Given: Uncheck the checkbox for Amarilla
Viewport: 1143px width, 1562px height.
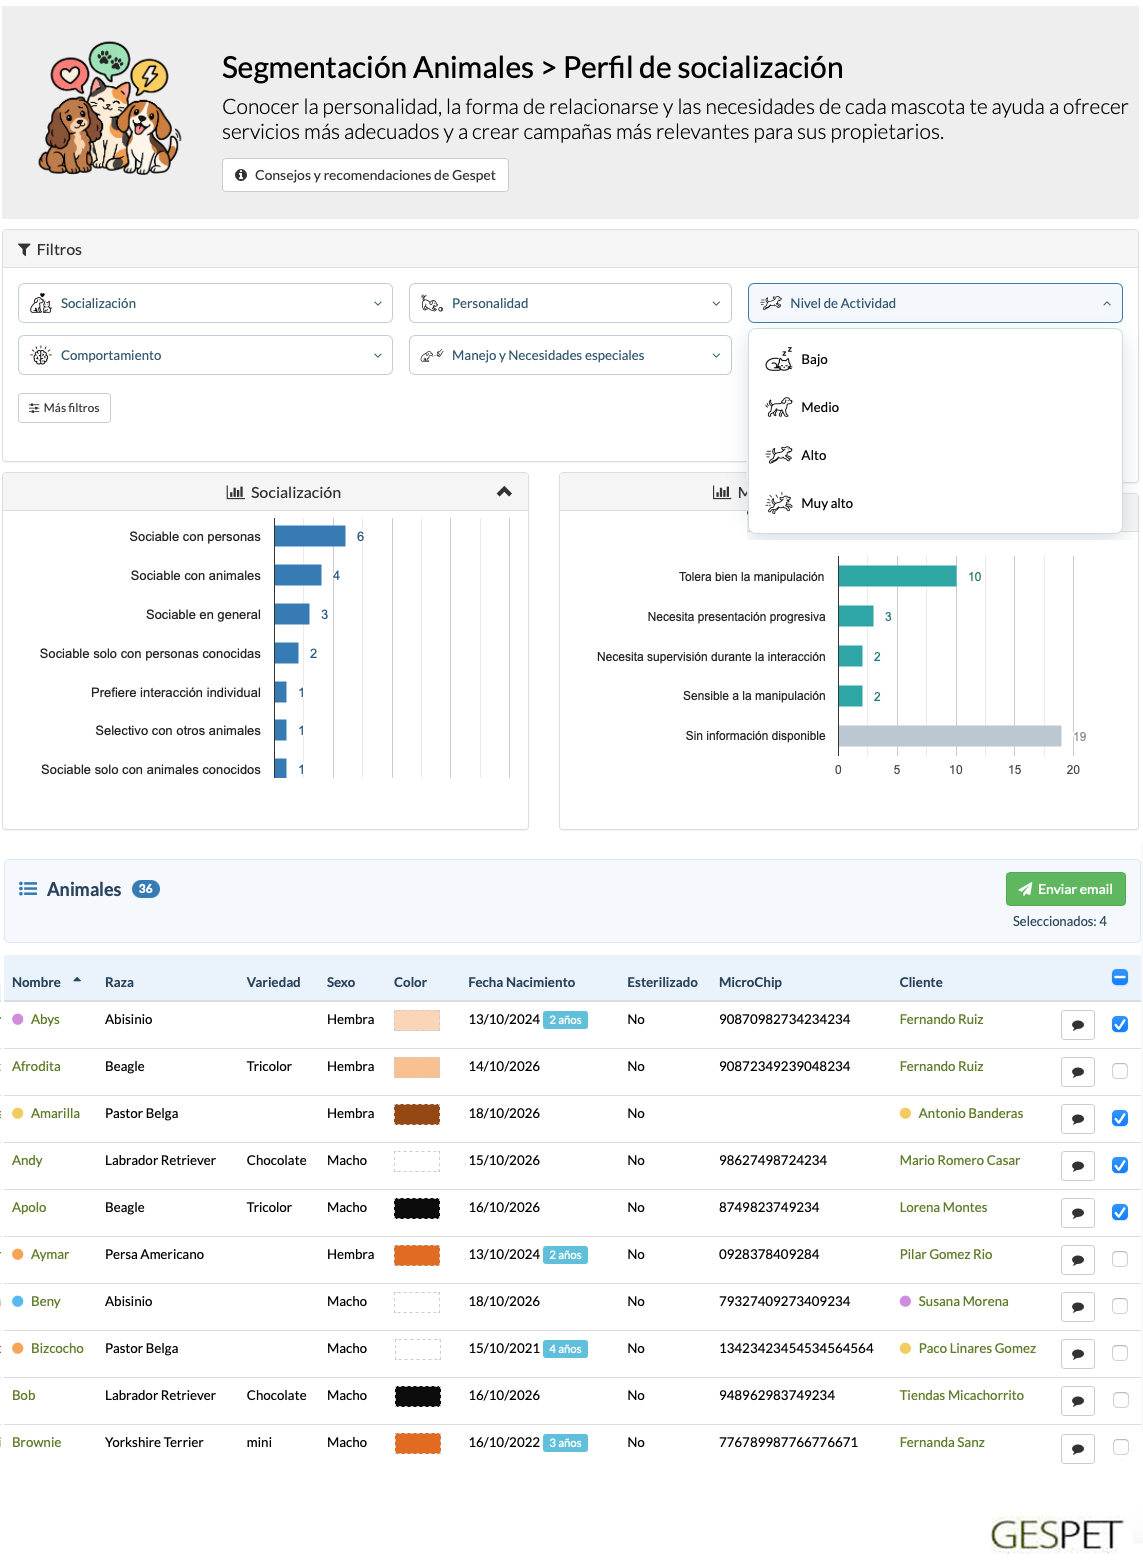Looking at the screenshot, I should (x=1120, y=1118).
